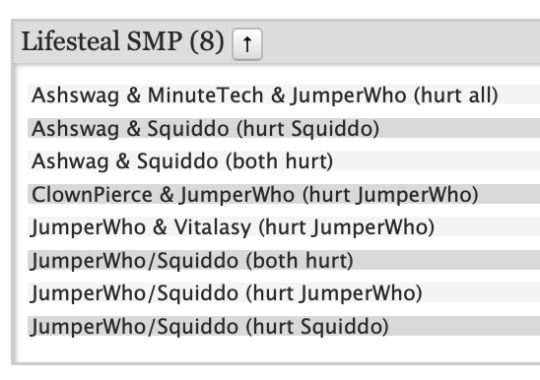Click Squiddo in the second list row
This screenshot has width=540, height=380.
coord(188,129)
